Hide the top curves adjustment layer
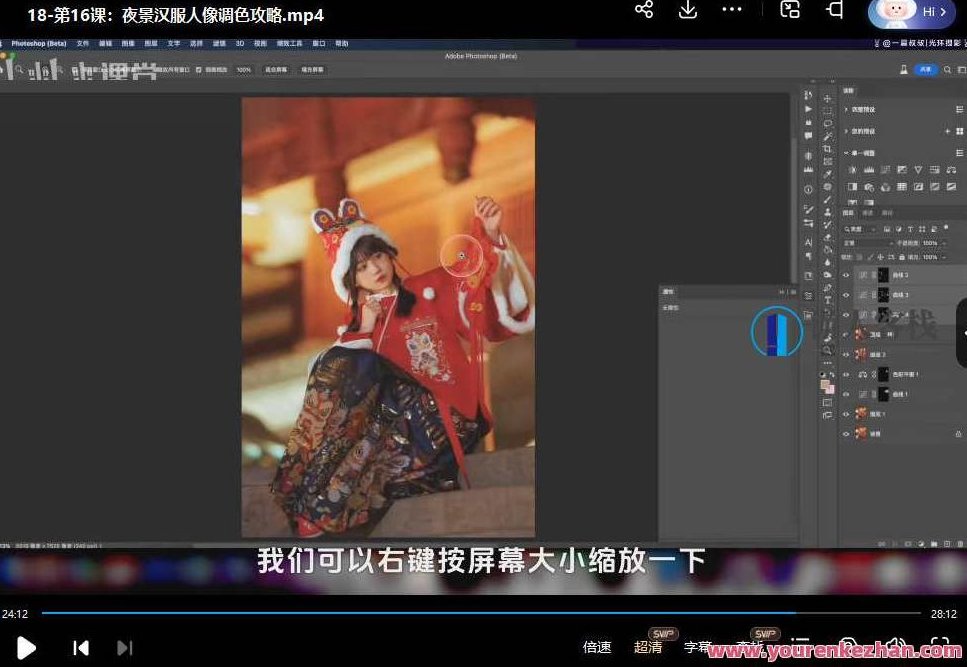Viewport: 967px width, 667px height. (846, 274)
